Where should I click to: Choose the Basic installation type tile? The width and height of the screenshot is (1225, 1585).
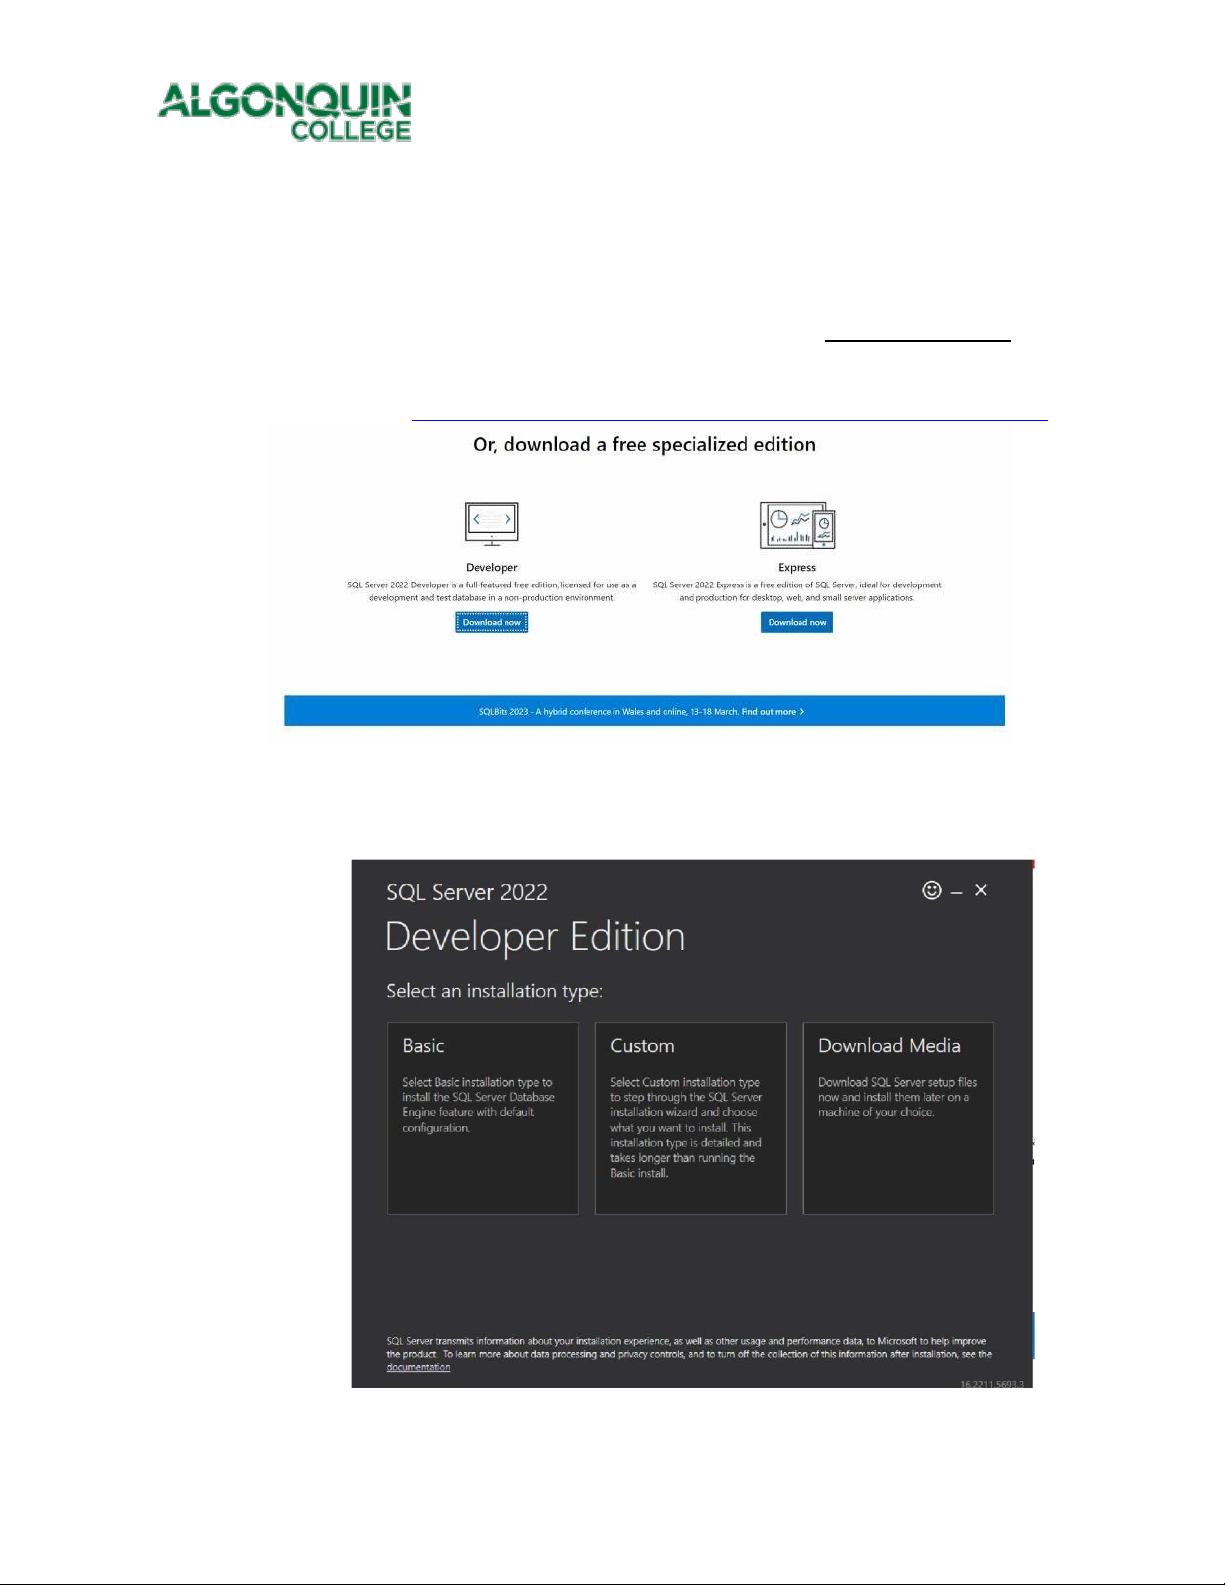pos(483,1118)
